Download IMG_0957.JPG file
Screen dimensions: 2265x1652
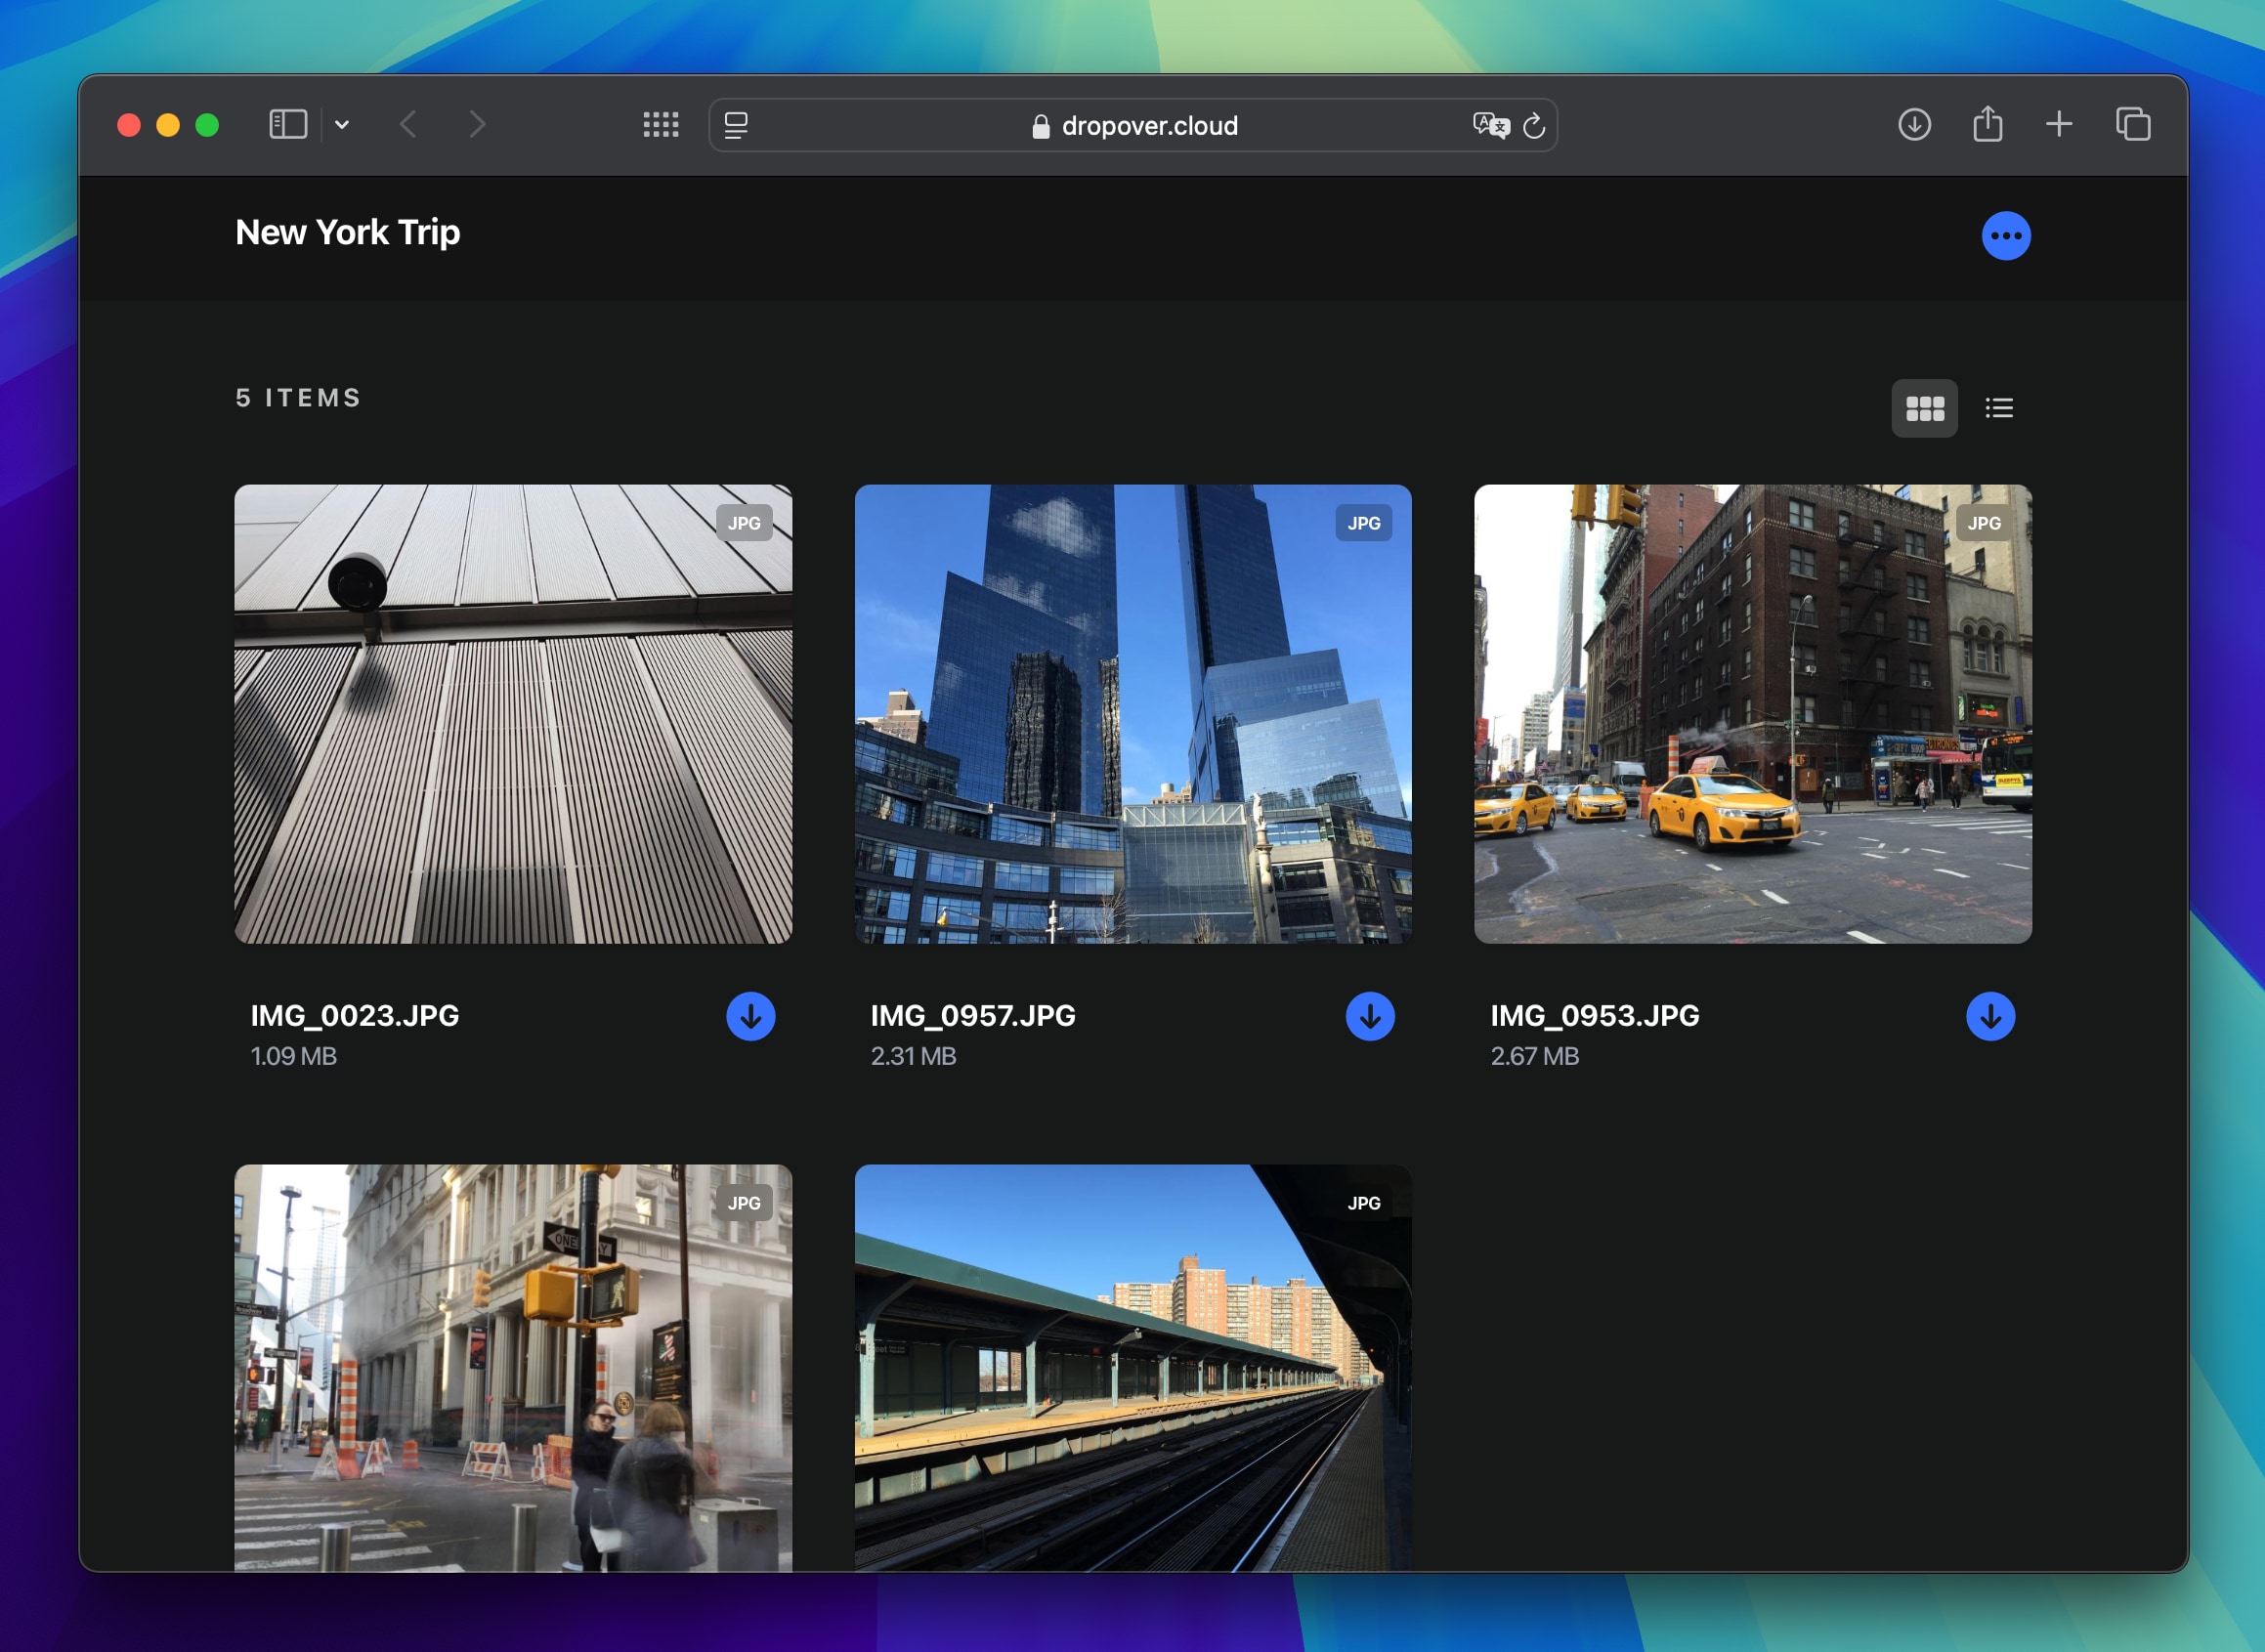1370,1014
